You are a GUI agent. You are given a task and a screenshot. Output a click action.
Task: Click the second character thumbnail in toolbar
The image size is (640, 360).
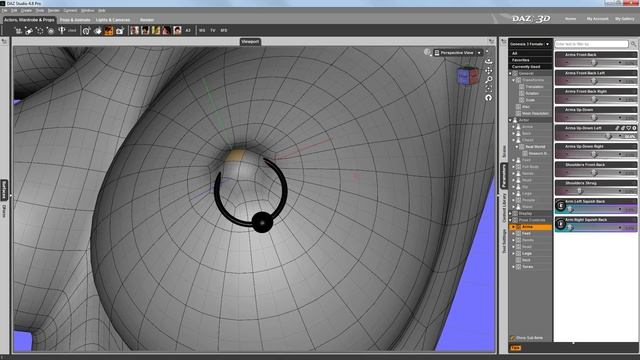pos(145,30)
